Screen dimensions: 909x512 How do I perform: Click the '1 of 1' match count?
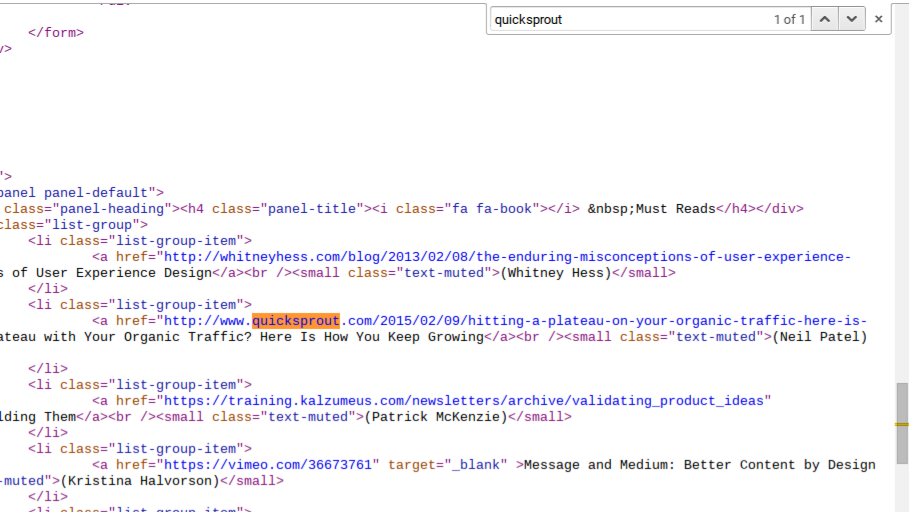point(789,20)
